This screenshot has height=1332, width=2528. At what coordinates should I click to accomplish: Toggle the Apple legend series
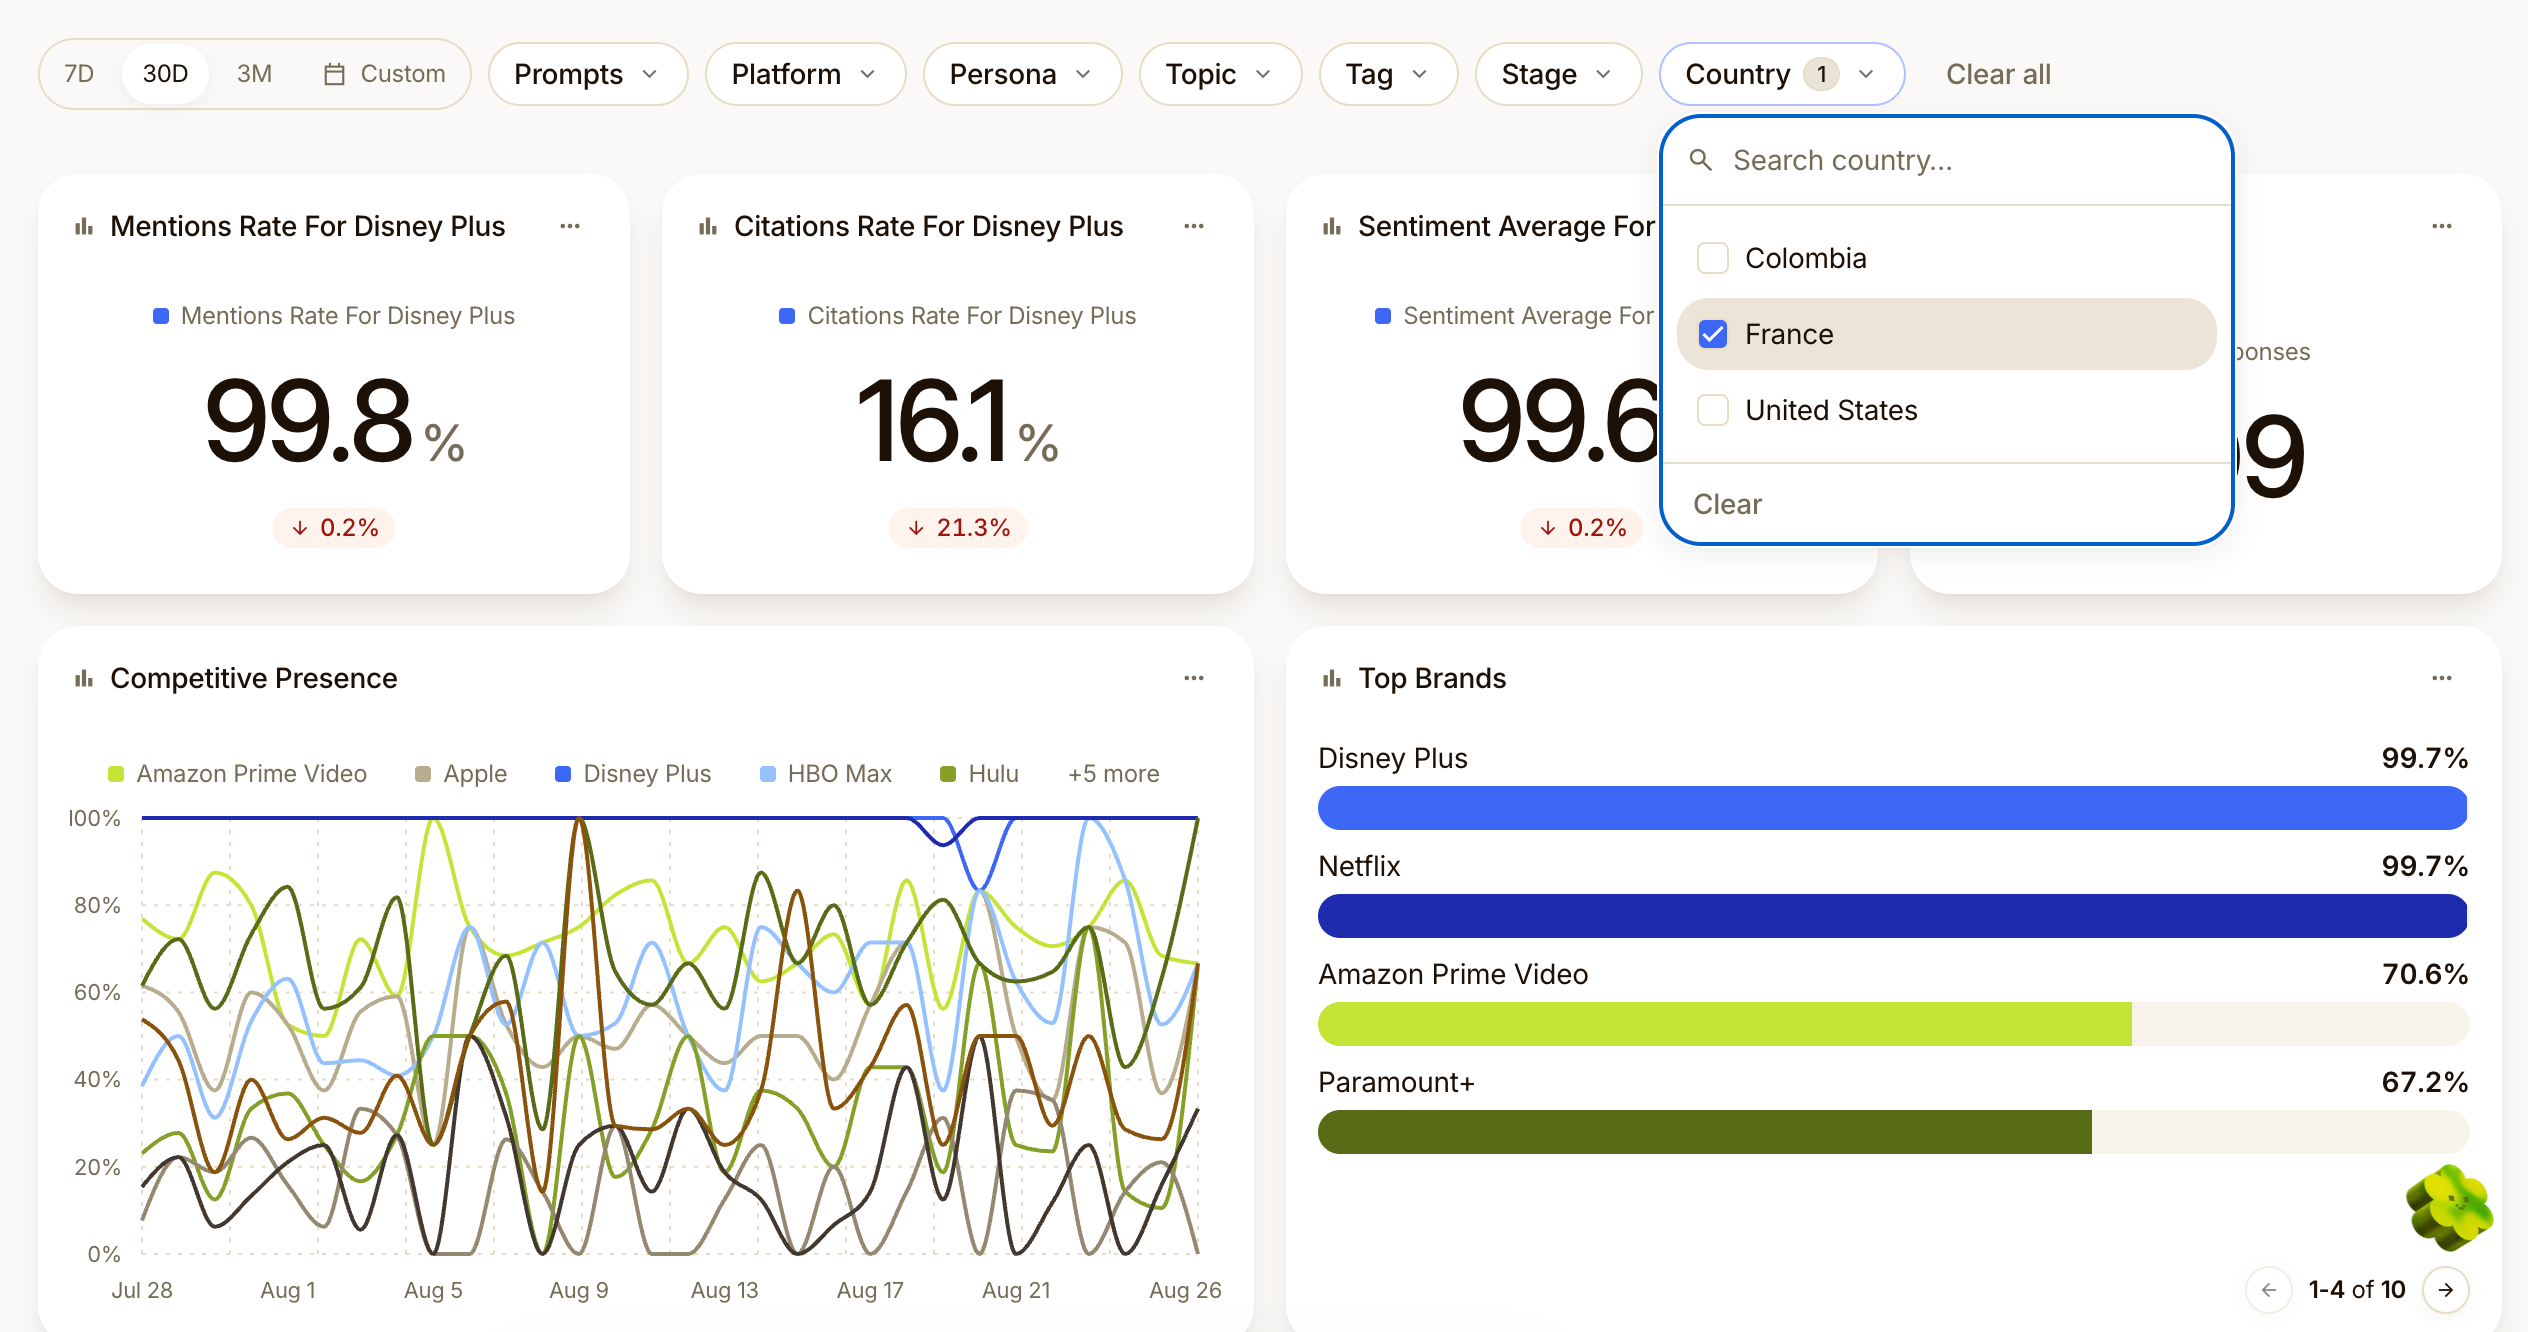point(461,774)
